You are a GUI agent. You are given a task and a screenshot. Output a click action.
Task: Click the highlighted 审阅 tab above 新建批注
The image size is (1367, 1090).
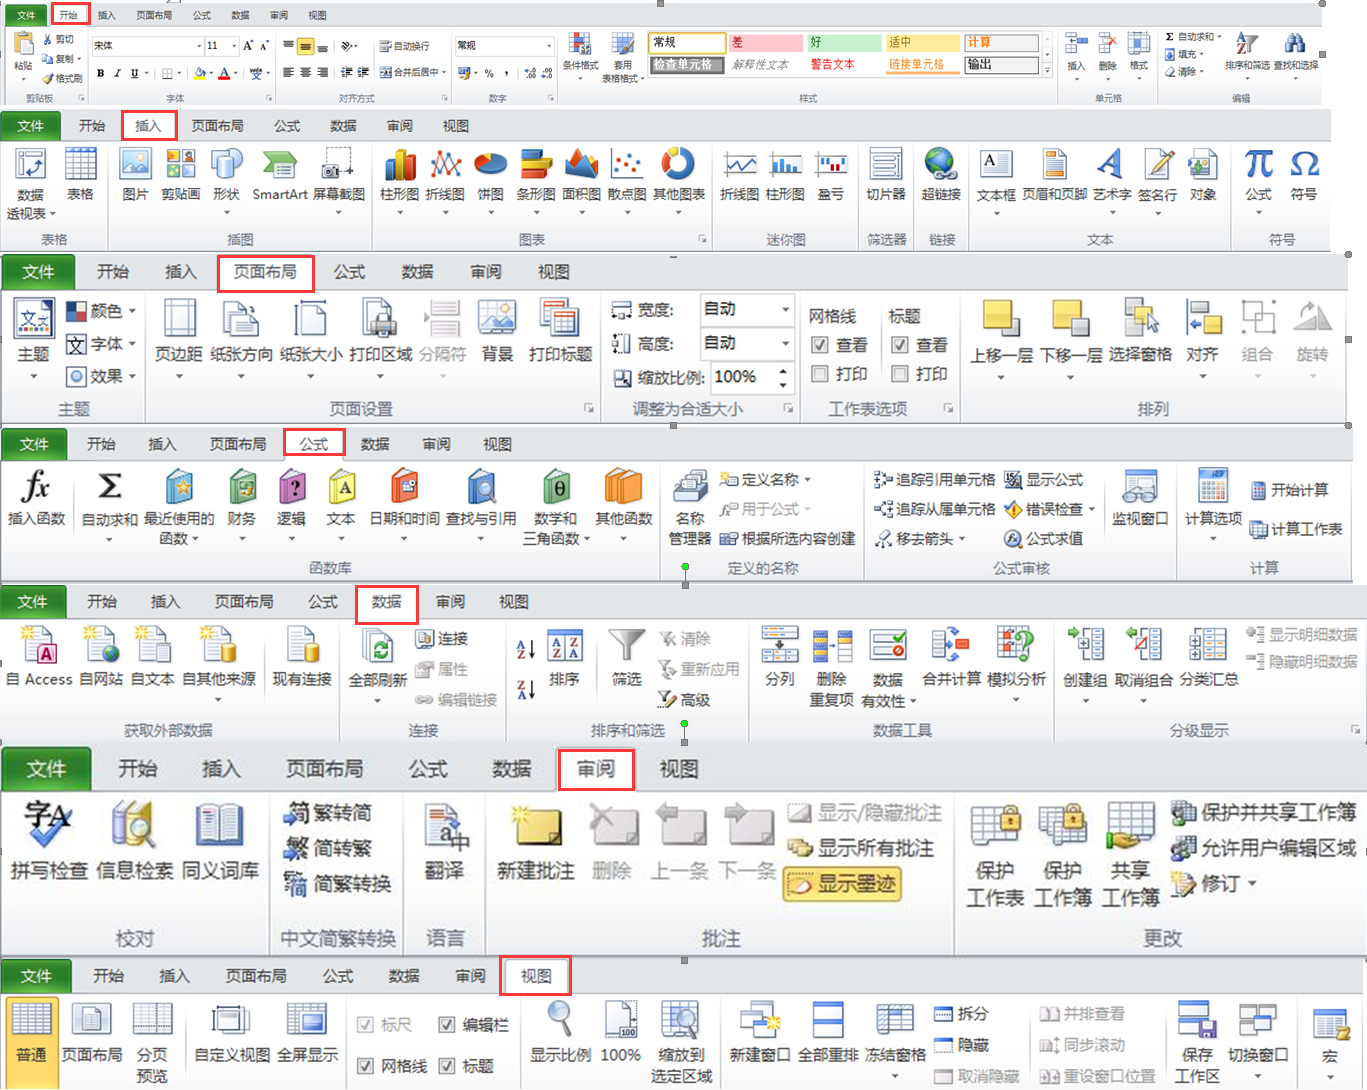pos(596,770)
